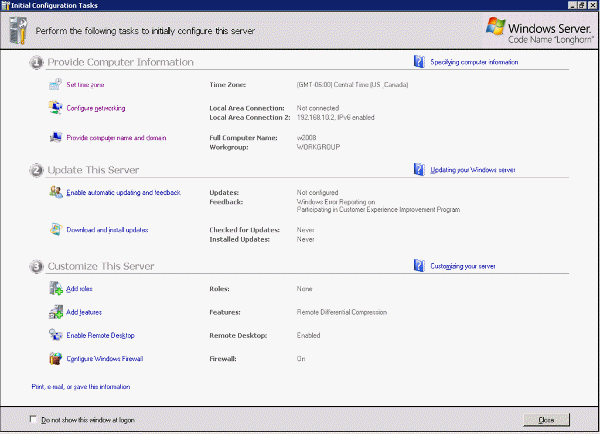600x435 pixels.
Task: Open the Add roles link
Action: [79, 289]
